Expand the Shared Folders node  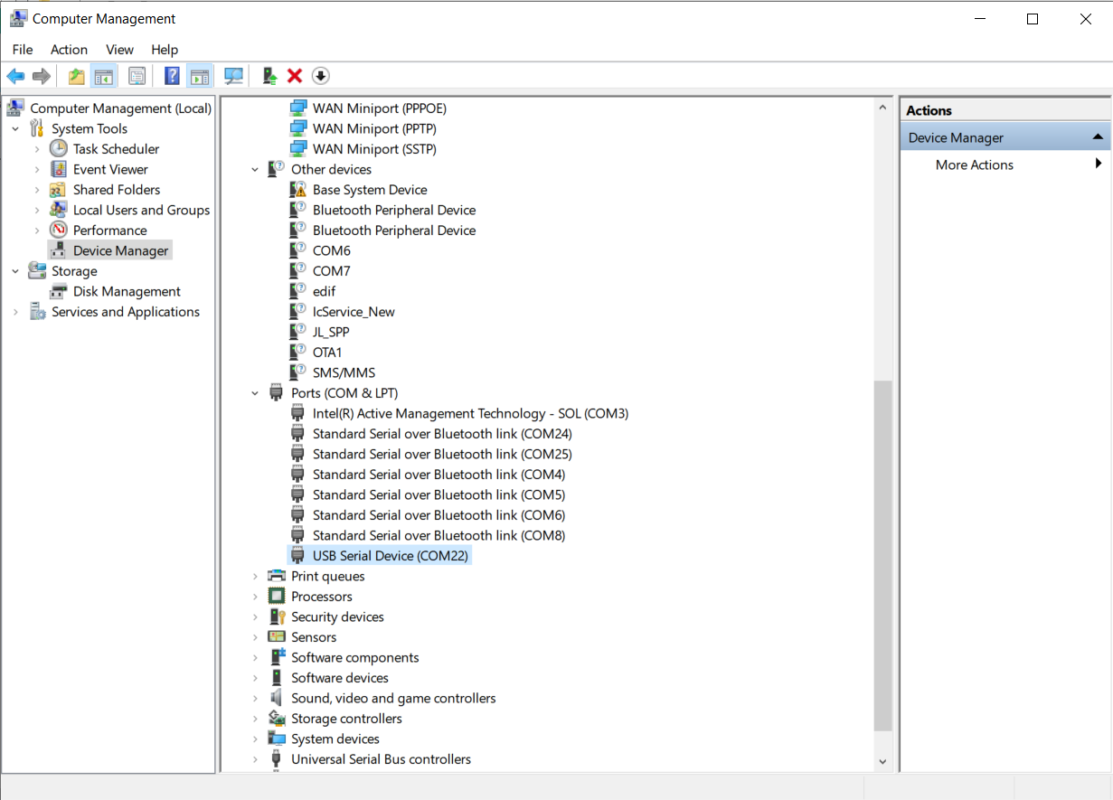(37, 190)
